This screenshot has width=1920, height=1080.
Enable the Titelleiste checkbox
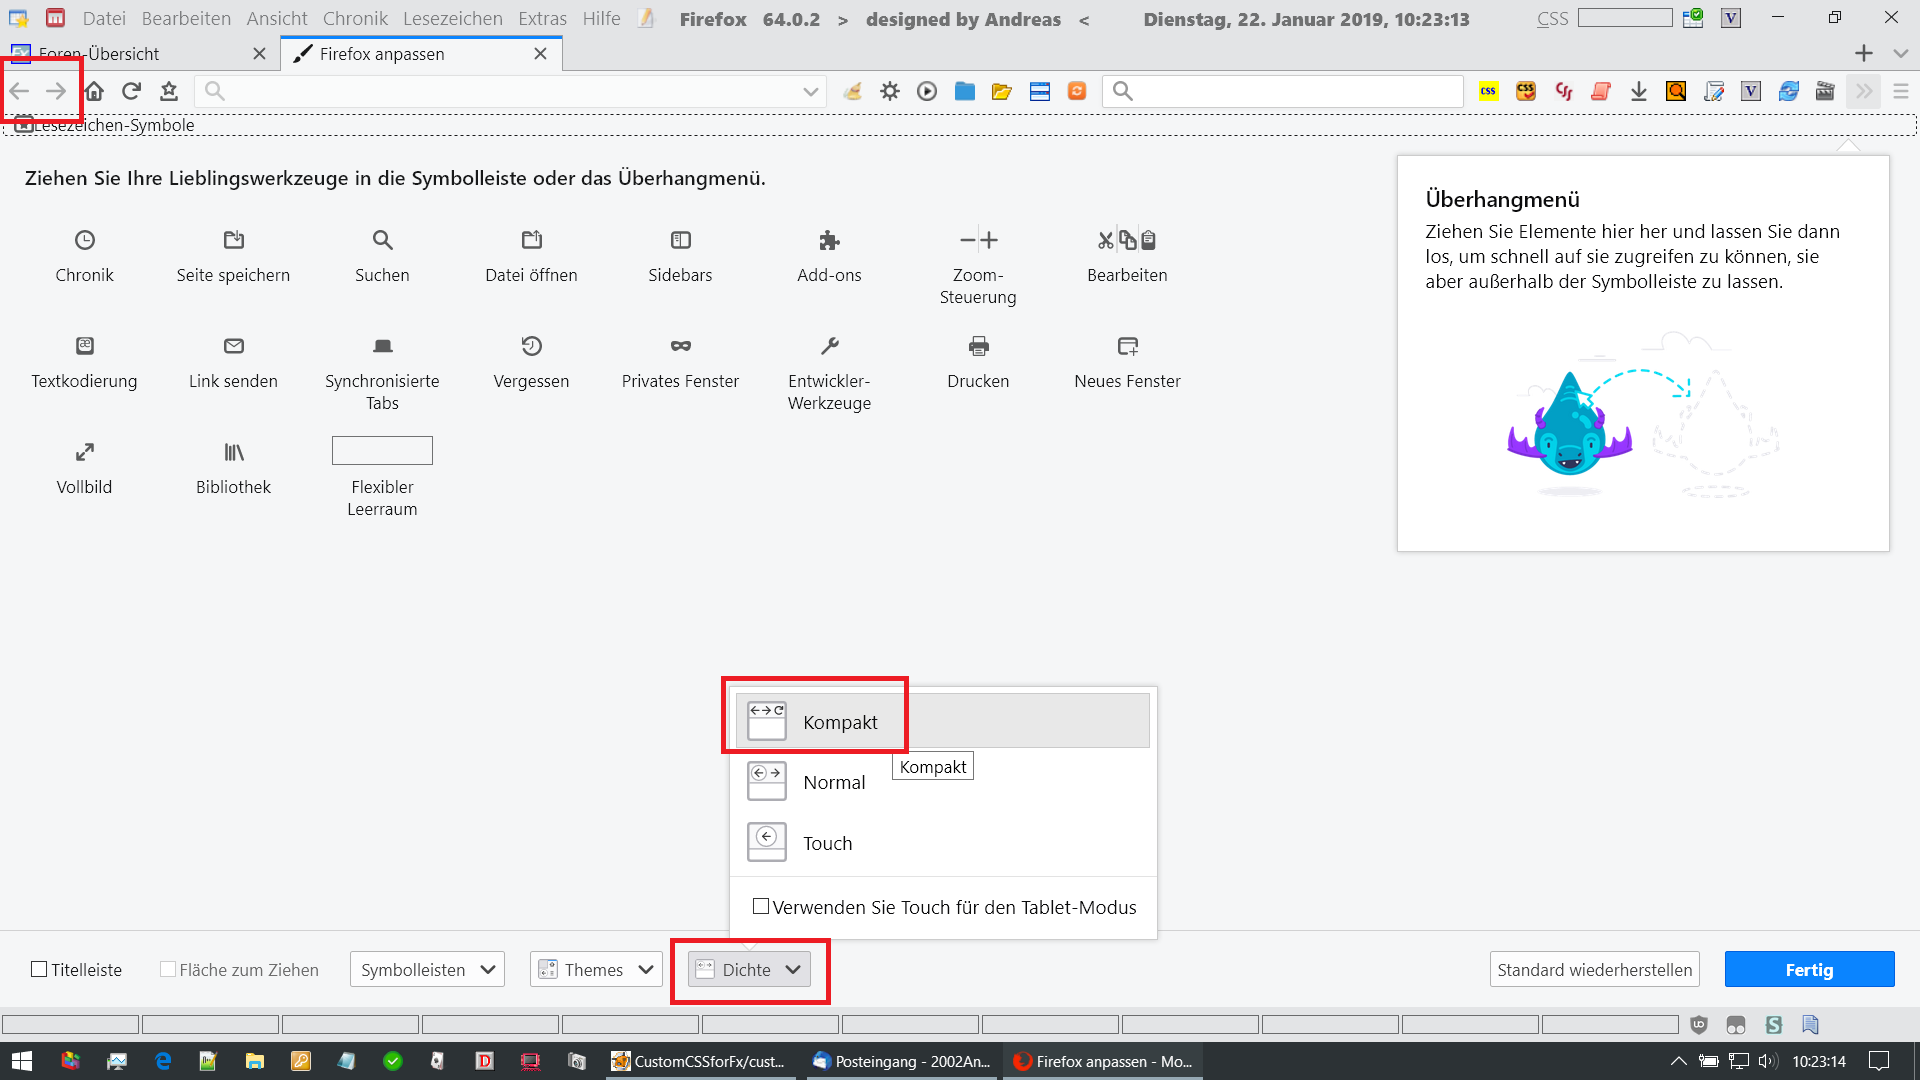tap(39, 969)
